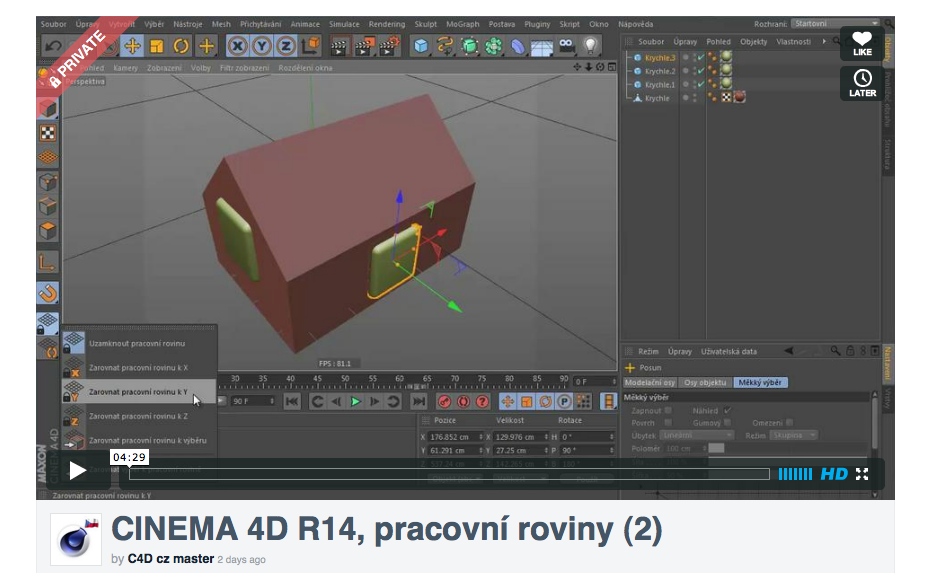Open the Výběr menu

[x=154, y=24]
